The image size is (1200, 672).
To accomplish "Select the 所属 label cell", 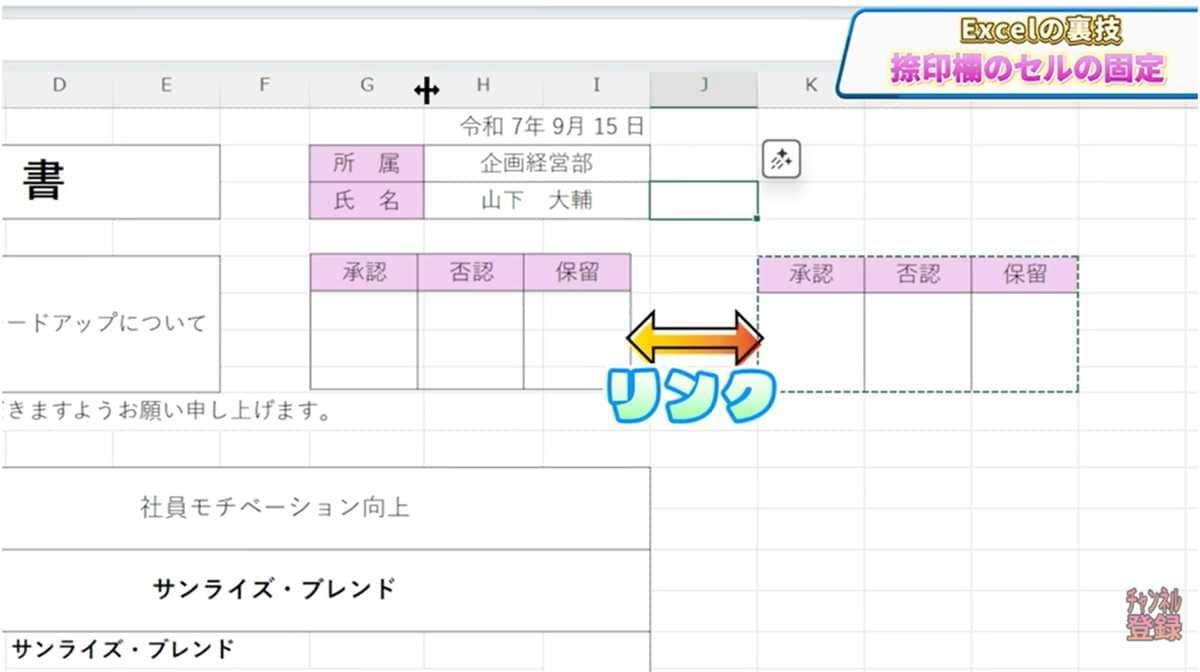I will point(366,164).
